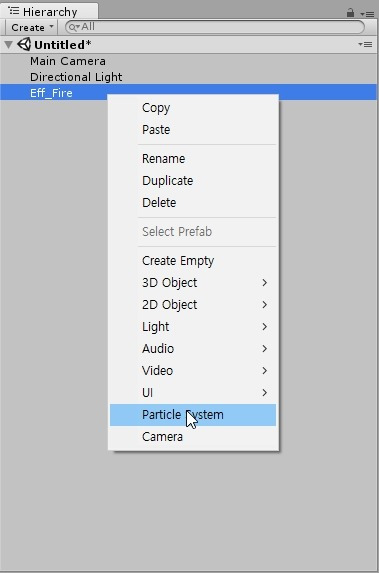Open Hierarchy panel options menu icon
This screenshot has height=573, width=379.
[367, 14]
